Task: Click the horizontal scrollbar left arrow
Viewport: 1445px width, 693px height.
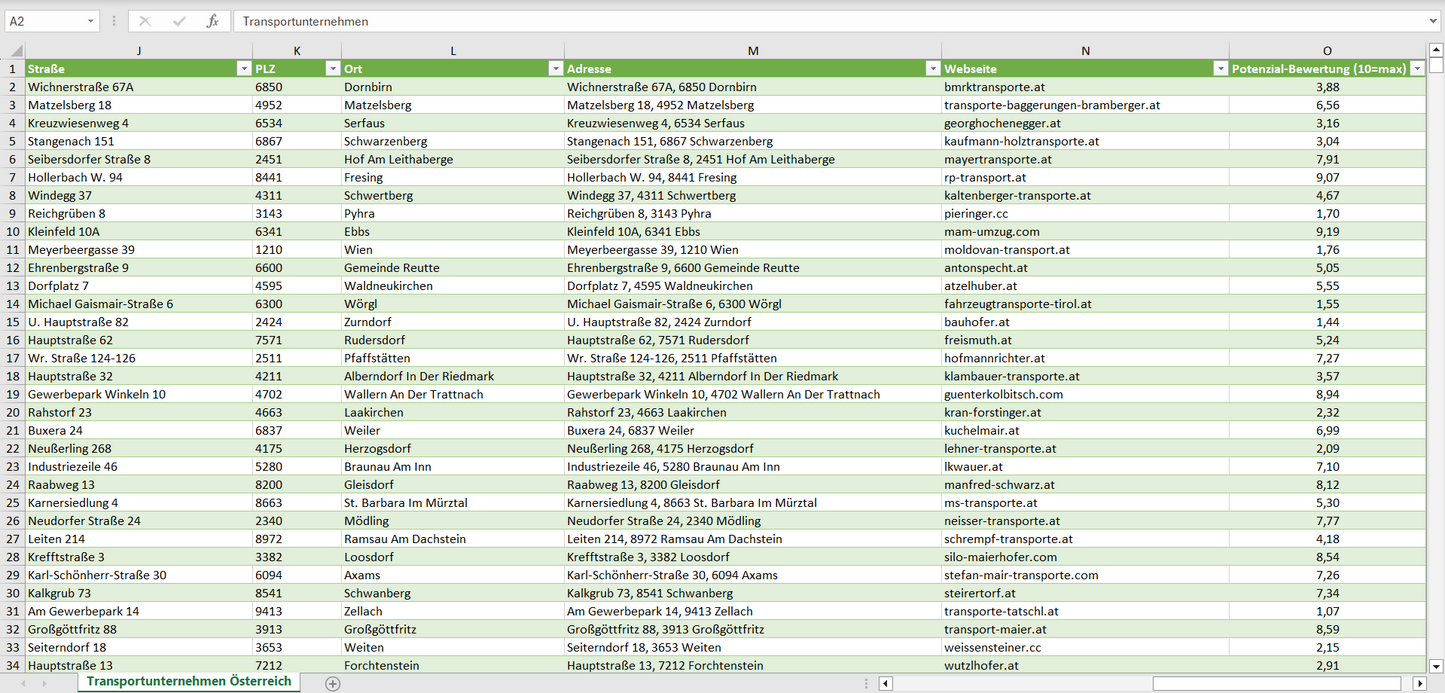Action: pyautogui.click(x=885, y=683)
